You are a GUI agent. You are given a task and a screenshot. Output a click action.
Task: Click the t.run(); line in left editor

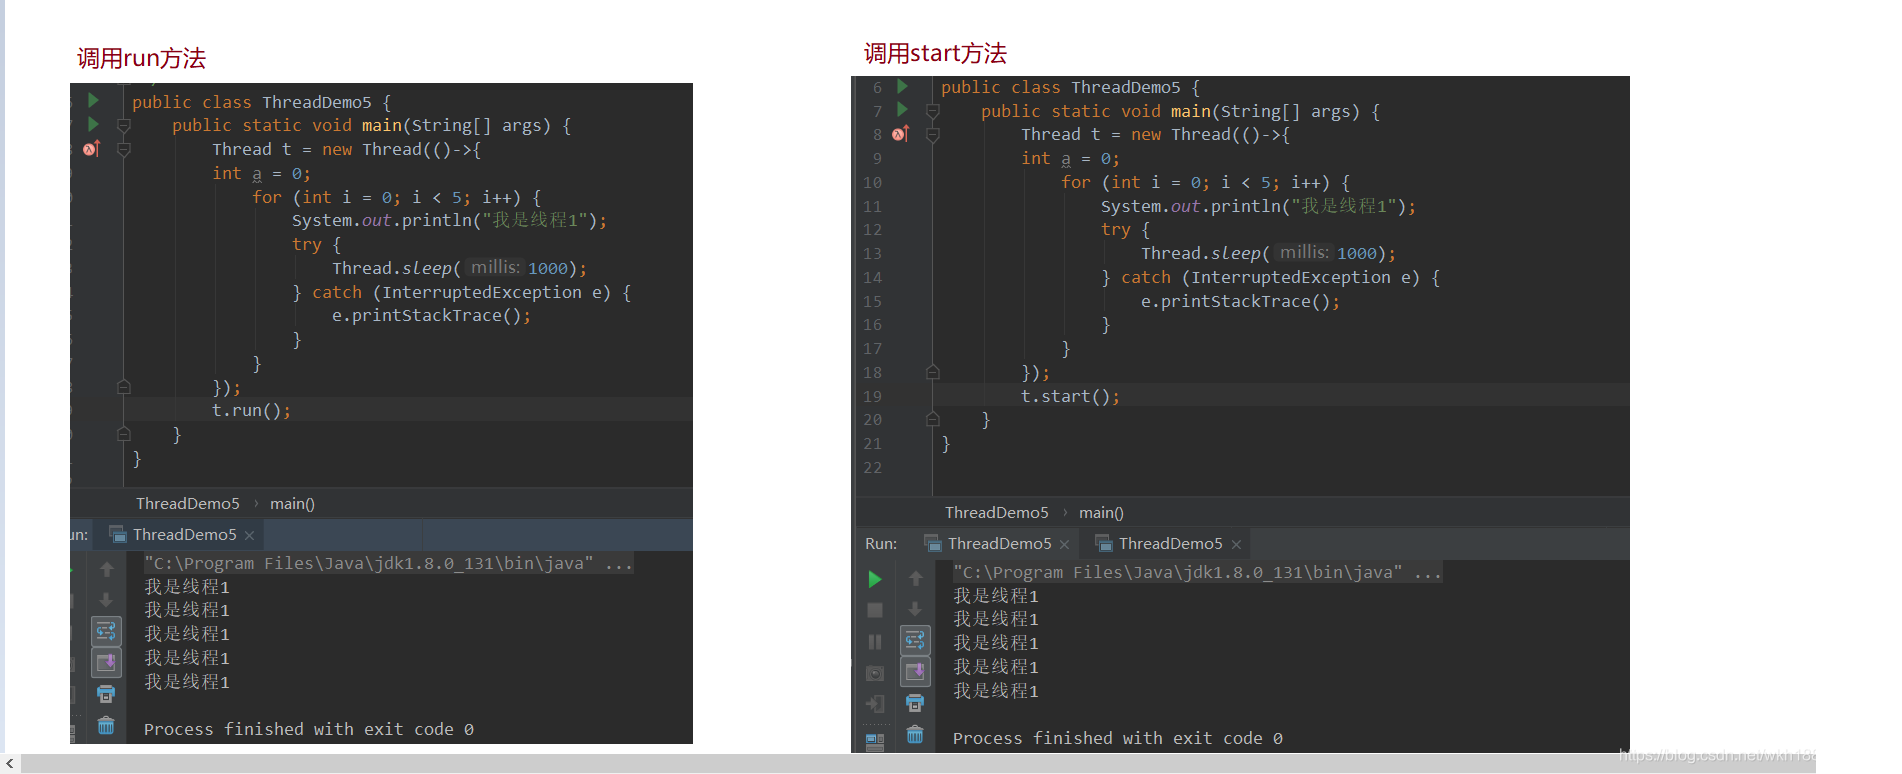[x=251, y=411]
